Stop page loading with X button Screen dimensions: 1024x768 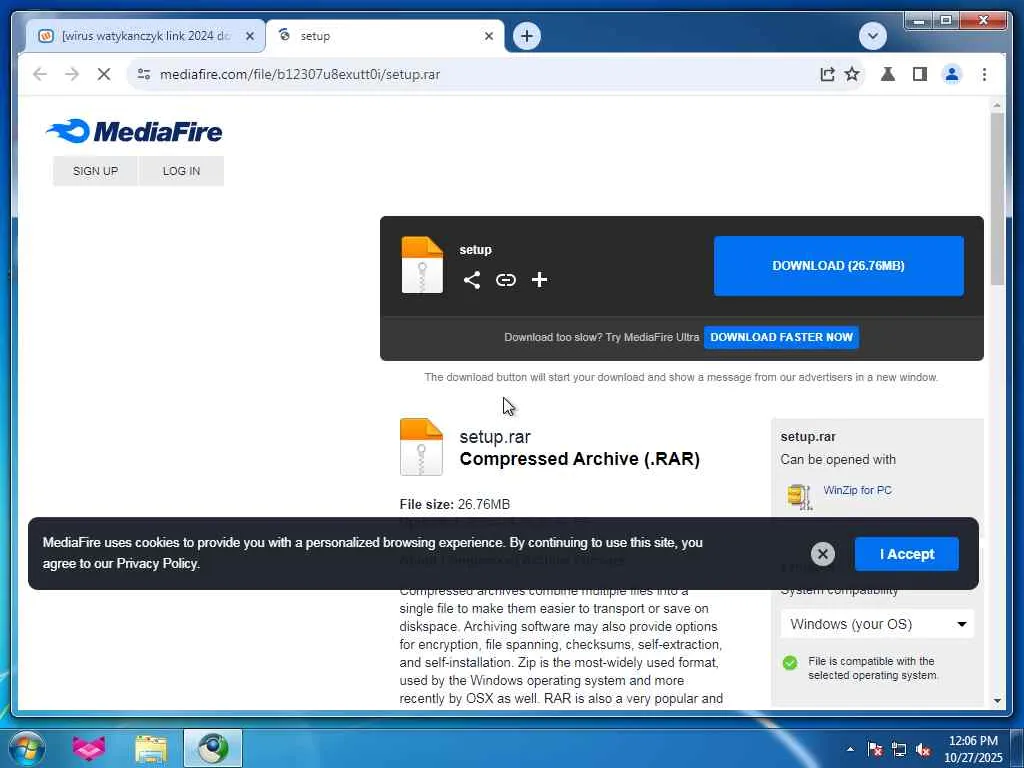[104, 74]
